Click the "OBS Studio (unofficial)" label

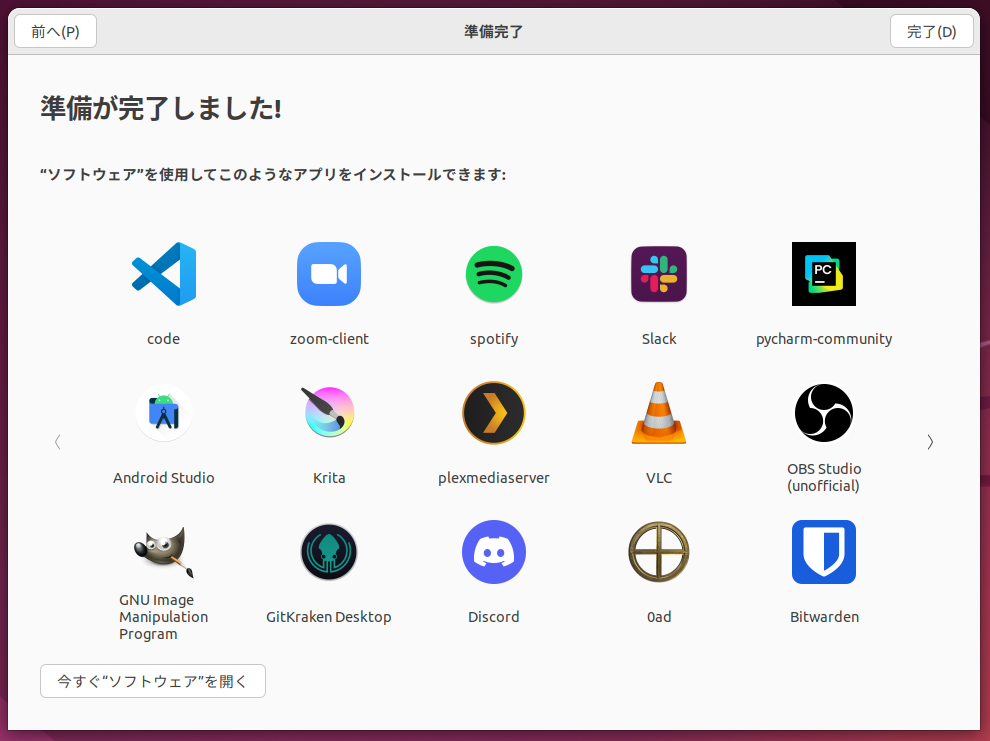click(824, 477)
